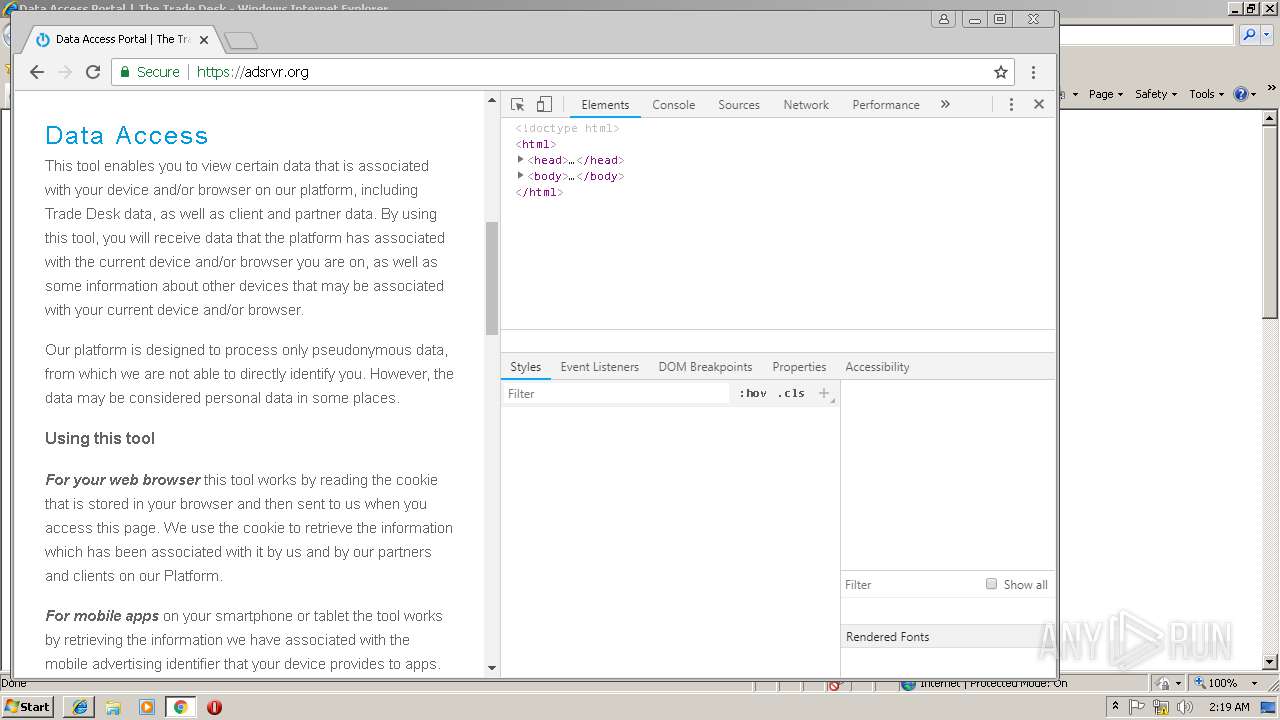This screenshot has width=1280, height=720.
Task: Open Internet Explorer from the taskbar
Action: point(79,707)
